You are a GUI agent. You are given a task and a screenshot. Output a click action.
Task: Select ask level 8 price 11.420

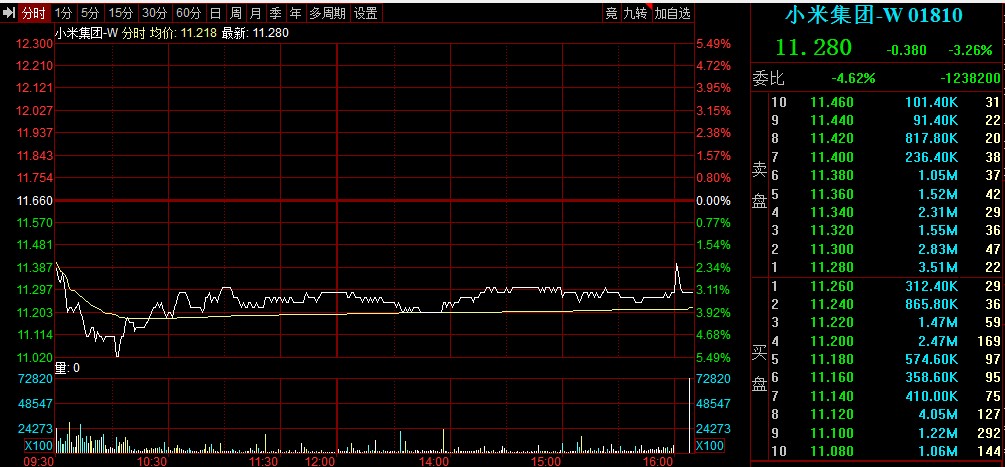[x=831, y=138]
